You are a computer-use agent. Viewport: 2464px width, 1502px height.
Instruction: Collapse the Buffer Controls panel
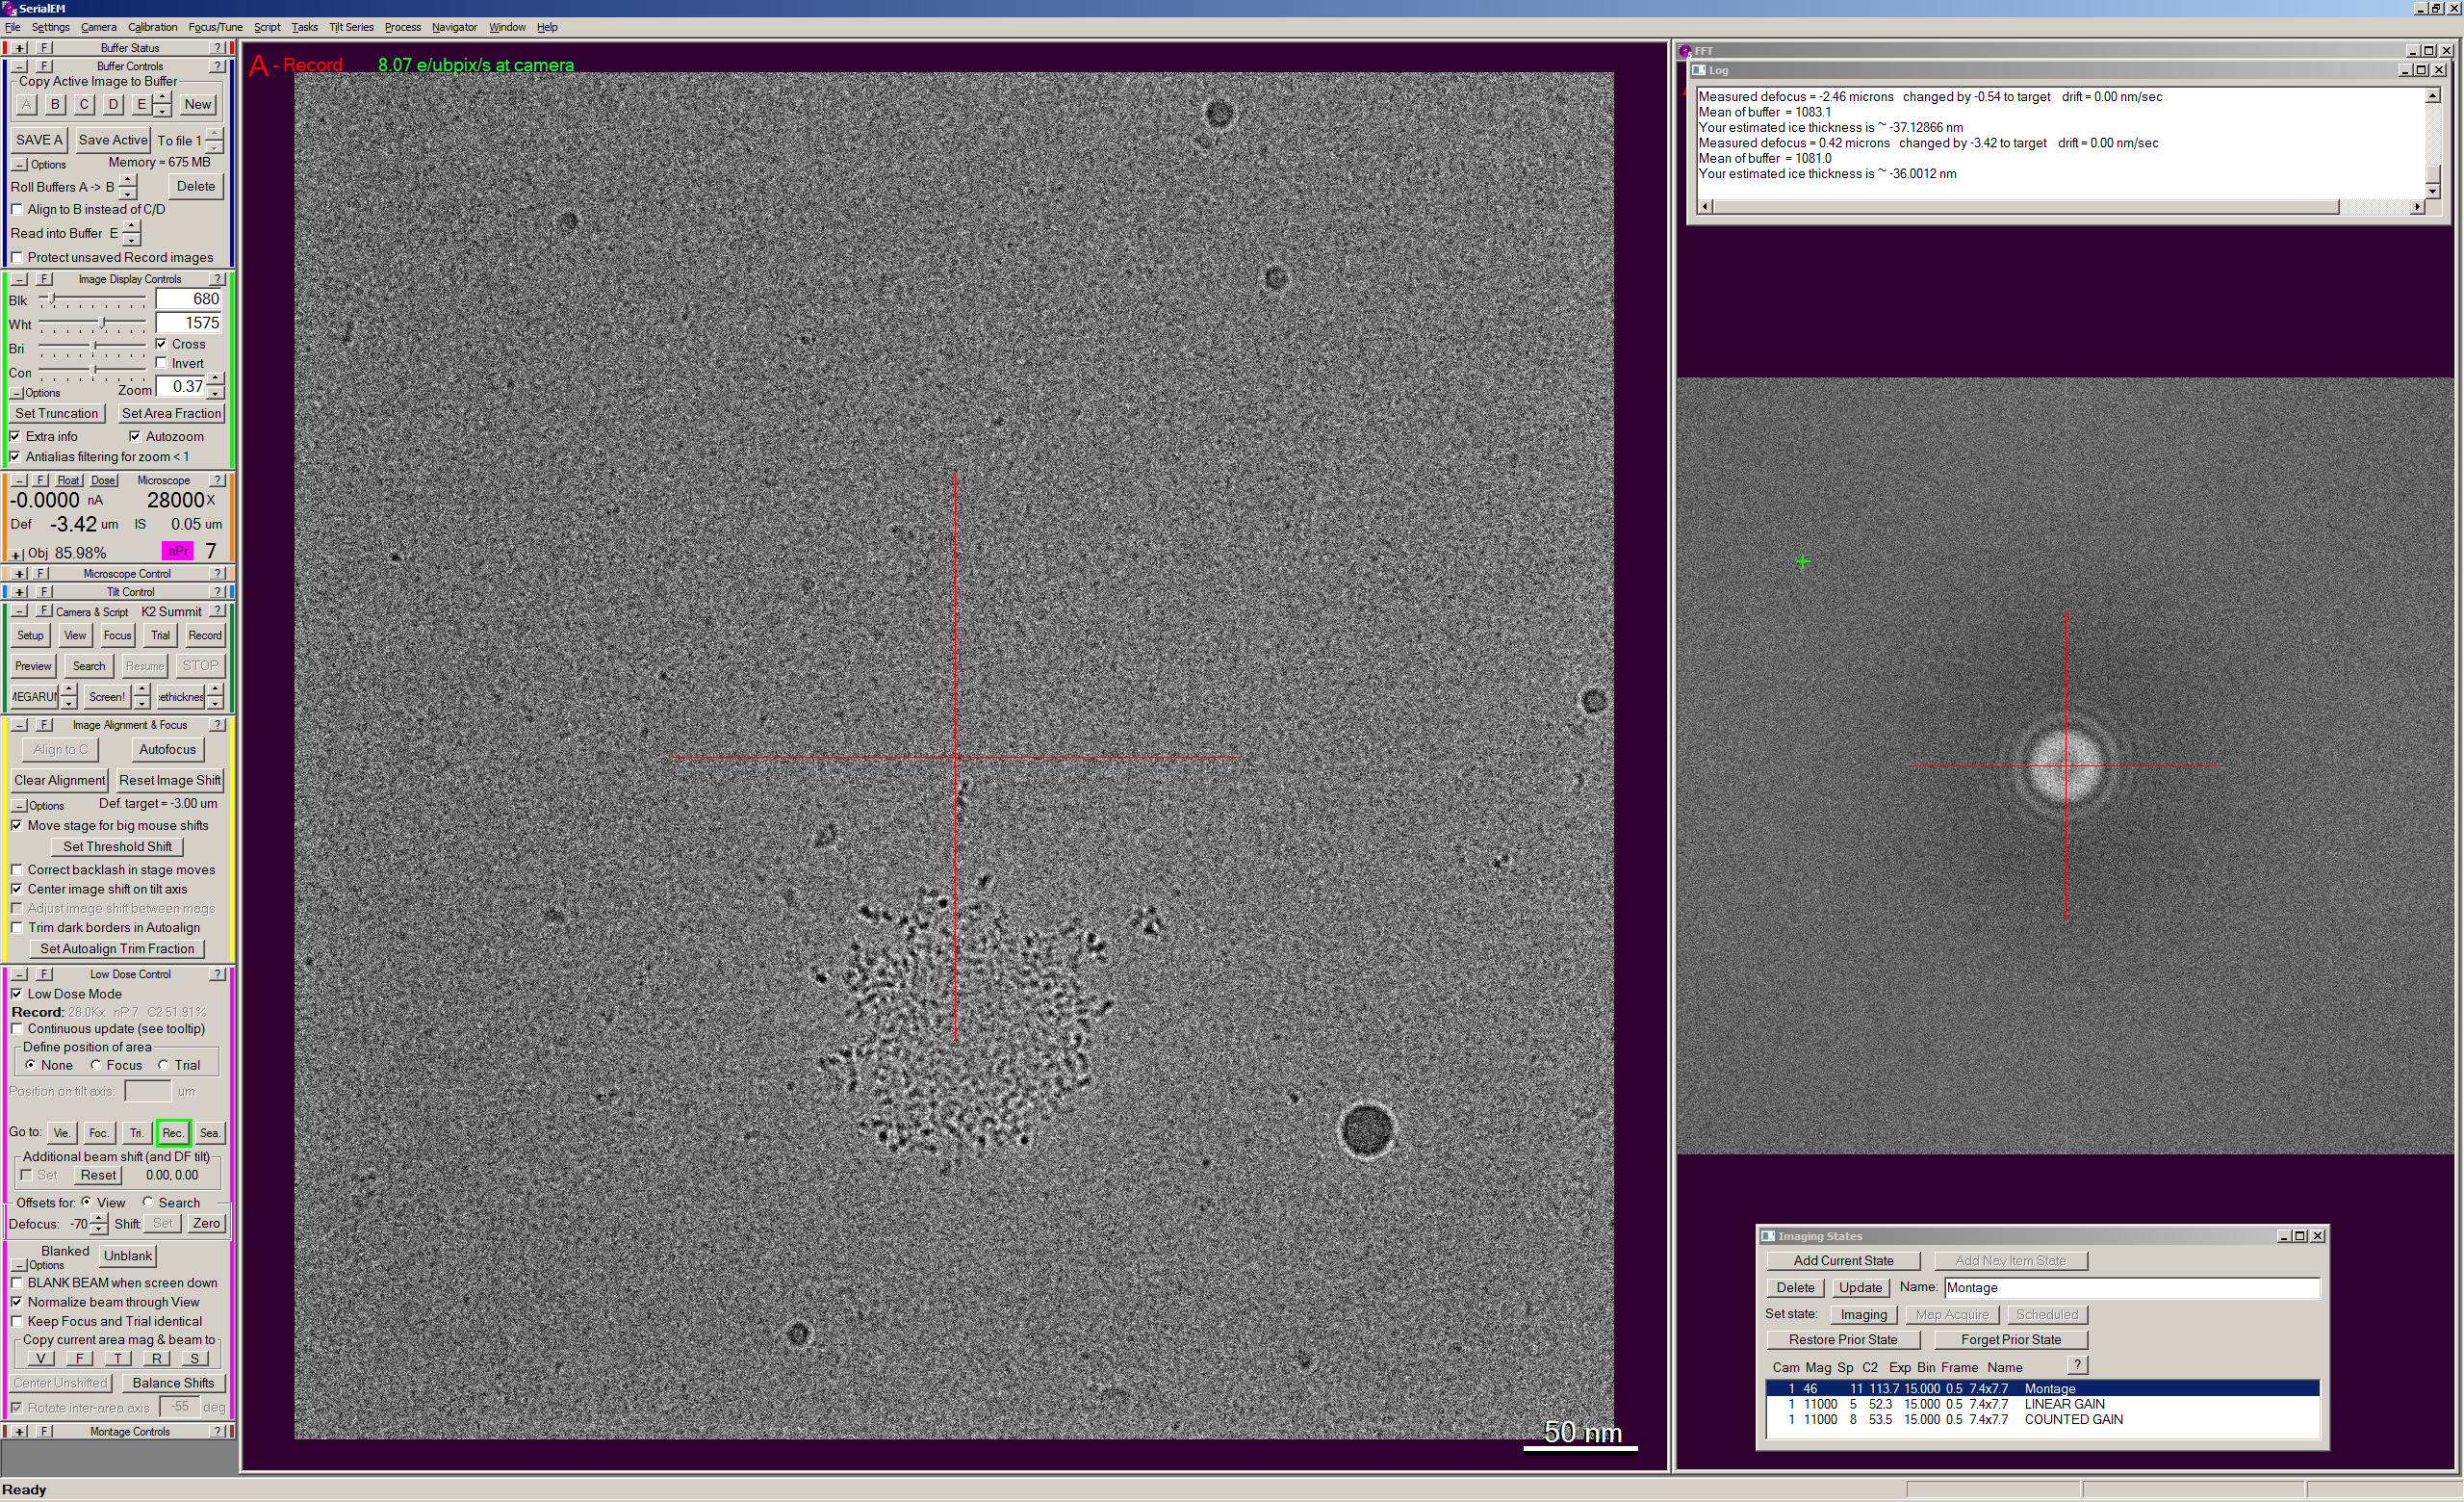(x=19, y=66)
